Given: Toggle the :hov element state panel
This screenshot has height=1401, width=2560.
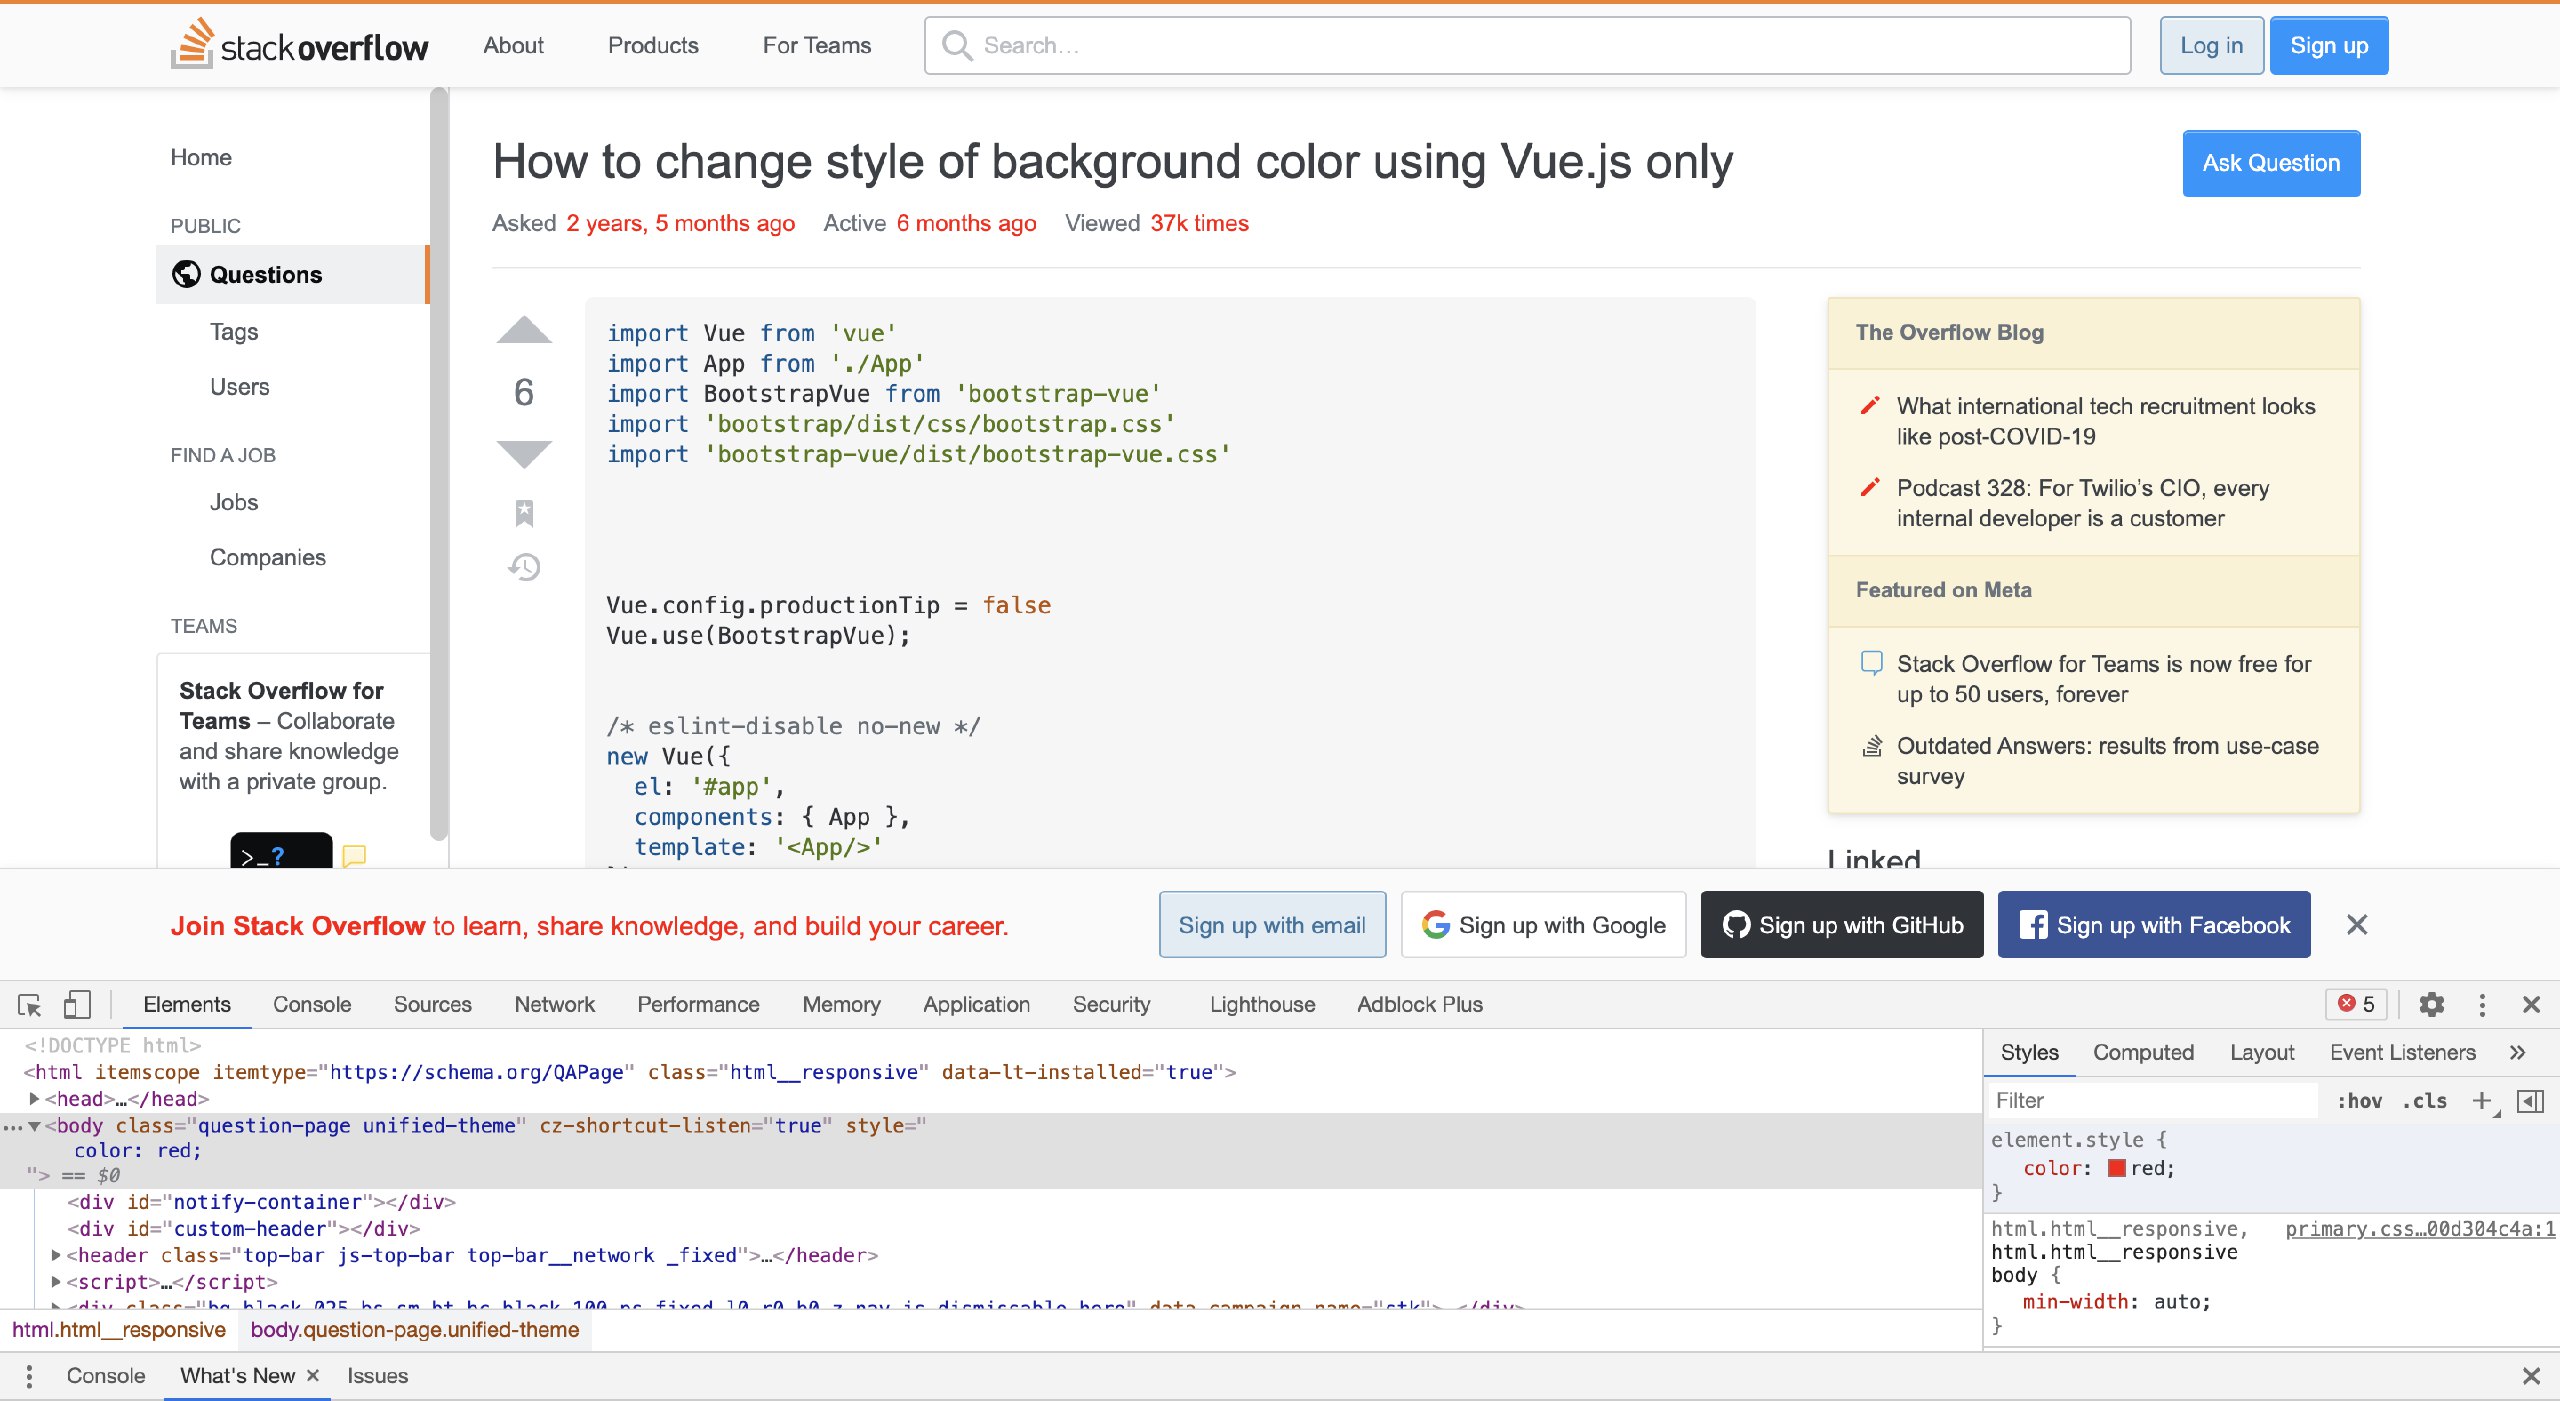Looking at the screenshot, I should (x=2359, y=1101).
